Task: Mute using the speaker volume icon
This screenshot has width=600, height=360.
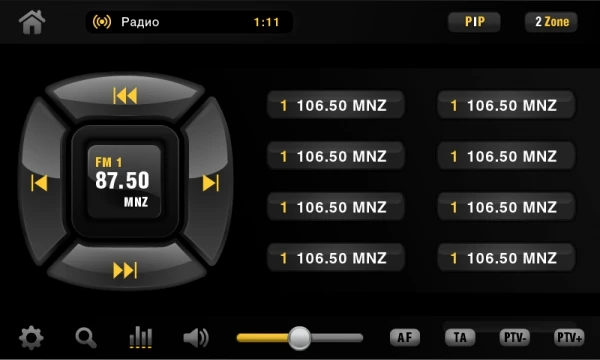Action: pyautogui.click(x=196, y=338)
